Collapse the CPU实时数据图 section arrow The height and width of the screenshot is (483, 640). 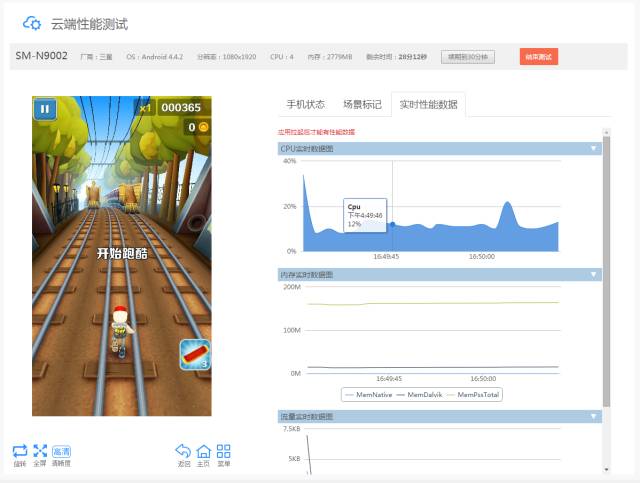click(593, 148)
